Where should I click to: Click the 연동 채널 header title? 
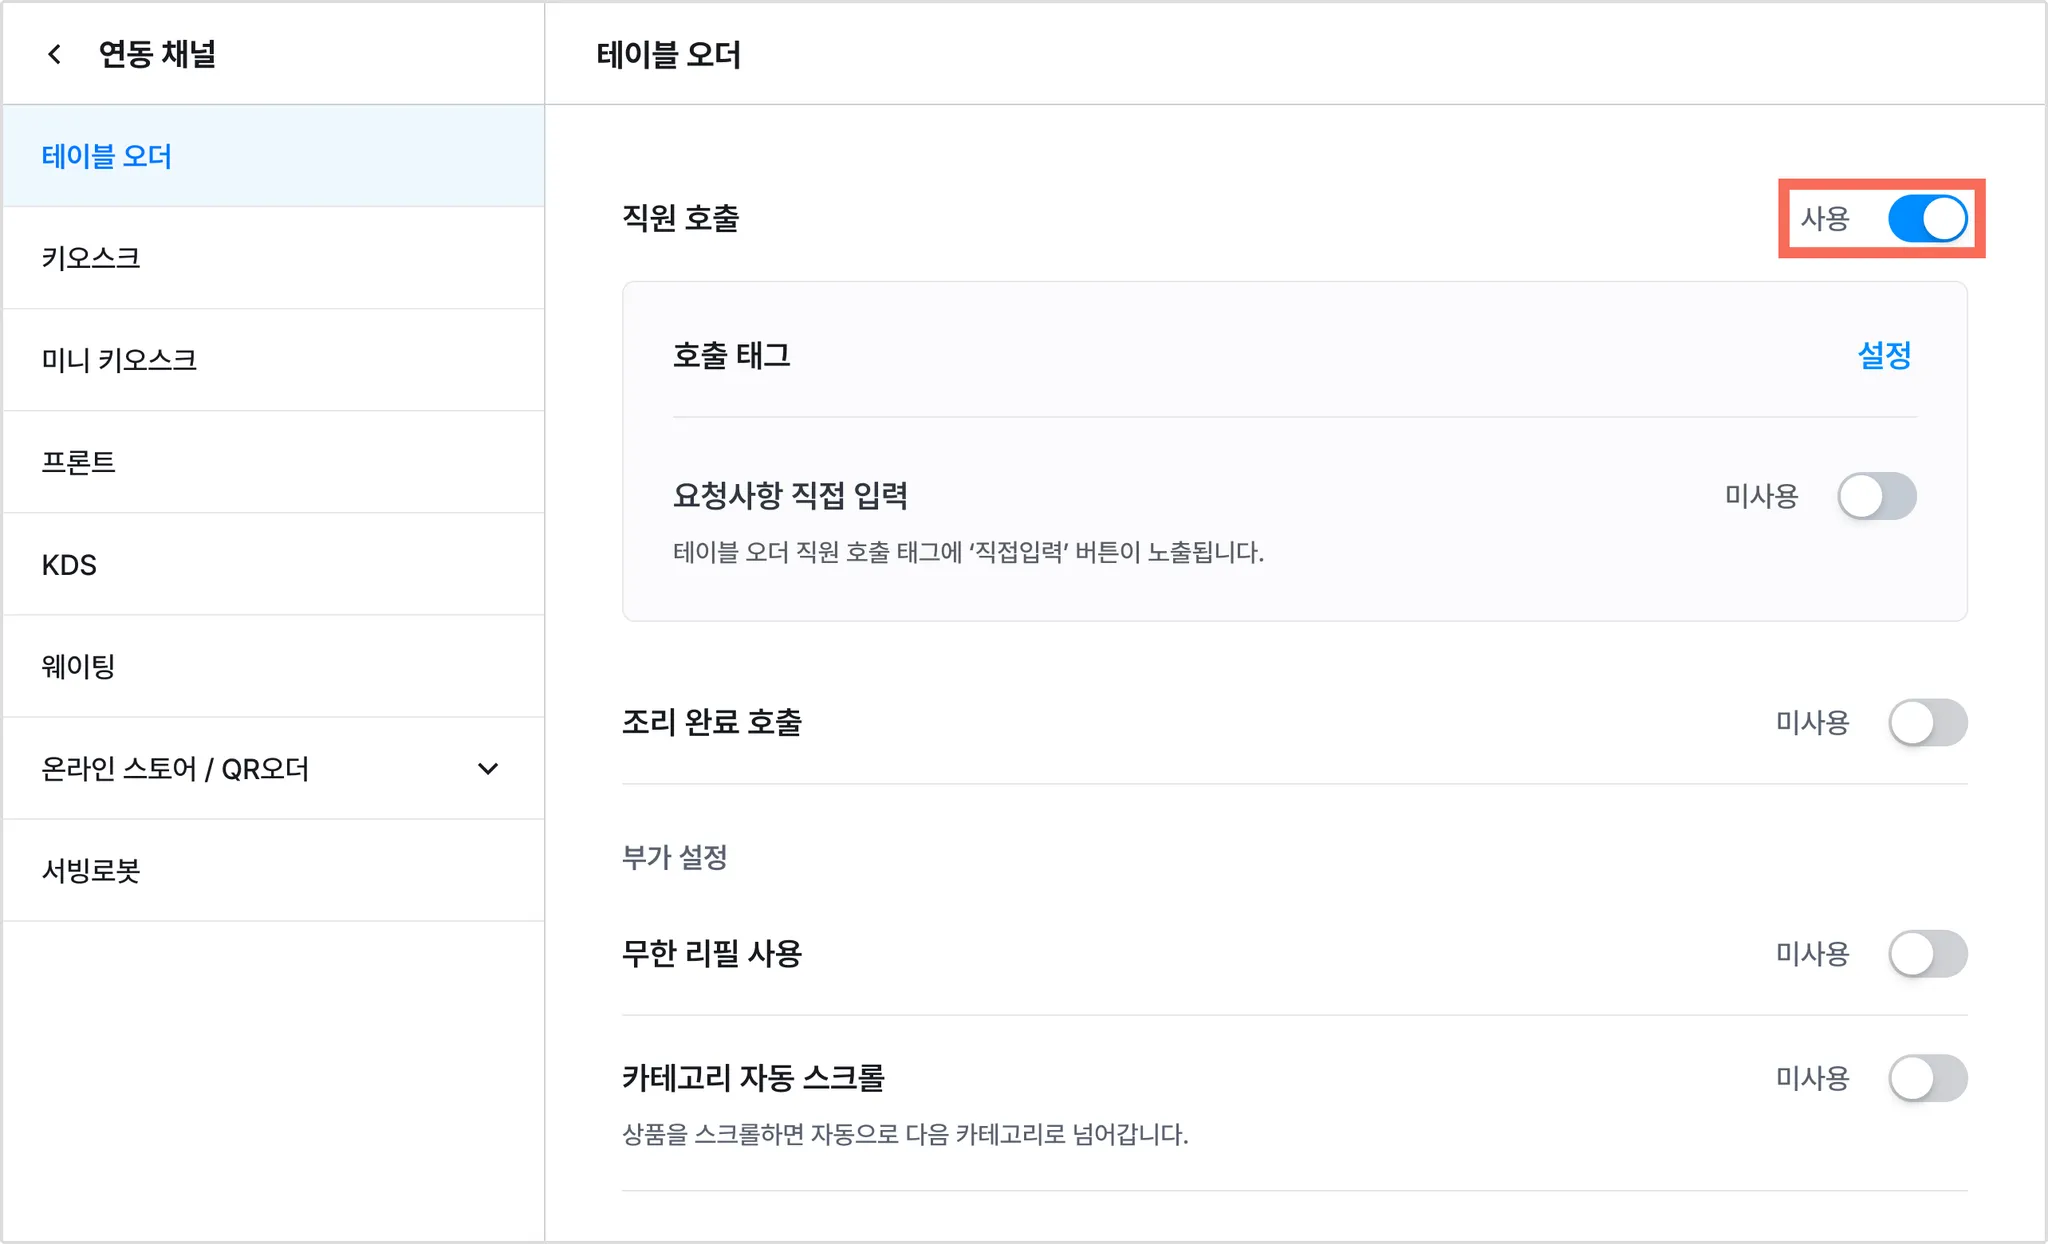(x=157, y=54)
